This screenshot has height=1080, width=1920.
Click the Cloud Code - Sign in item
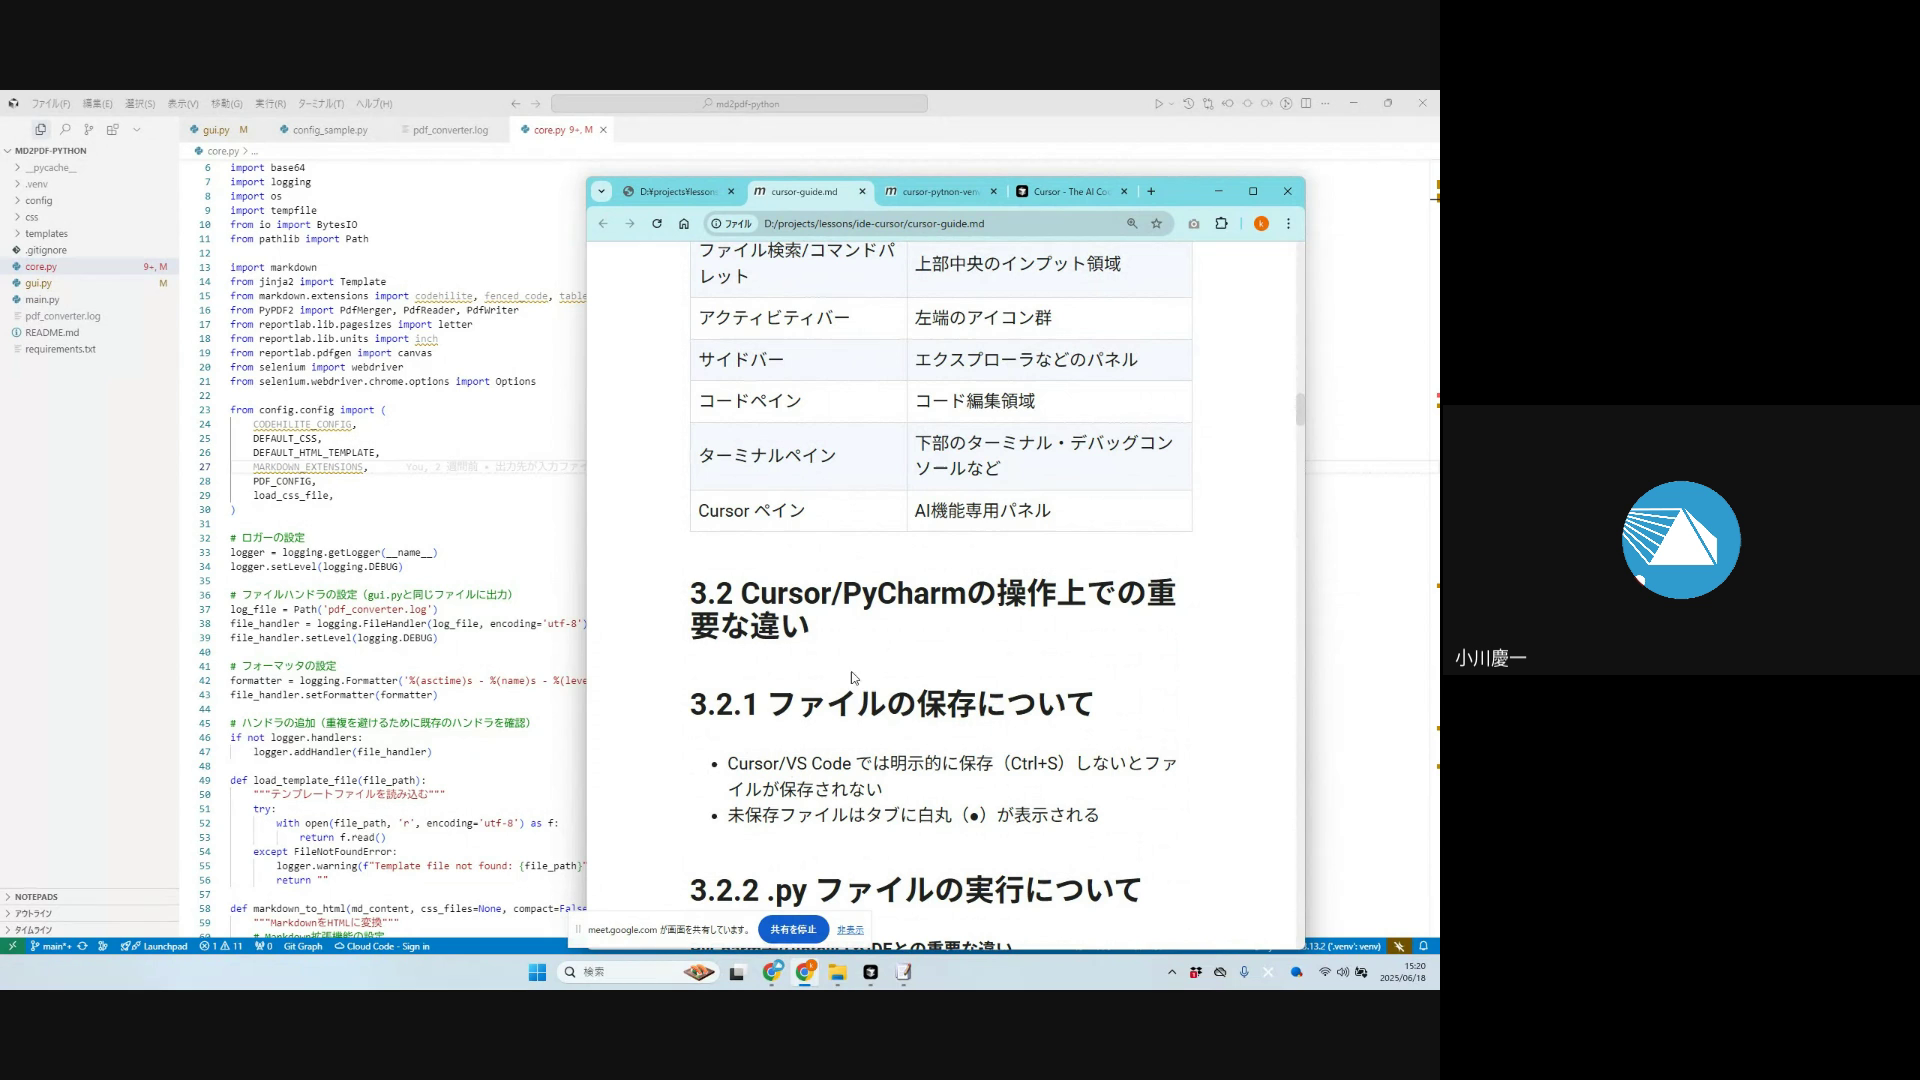point(382,946)
